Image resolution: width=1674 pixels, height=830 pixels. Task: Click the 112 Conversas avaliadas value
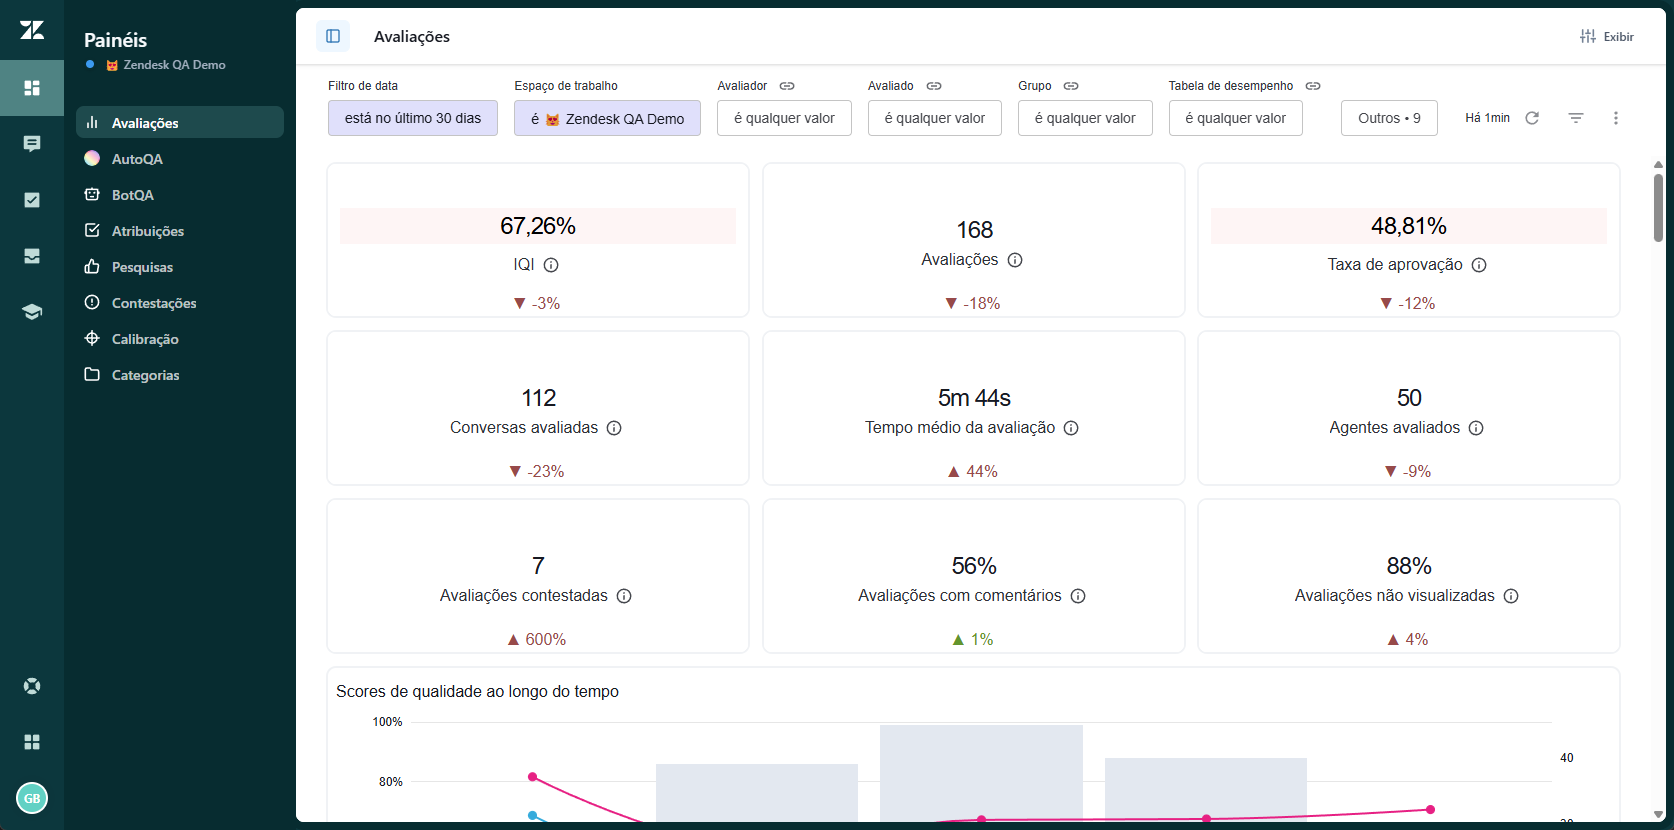point(538,398)
